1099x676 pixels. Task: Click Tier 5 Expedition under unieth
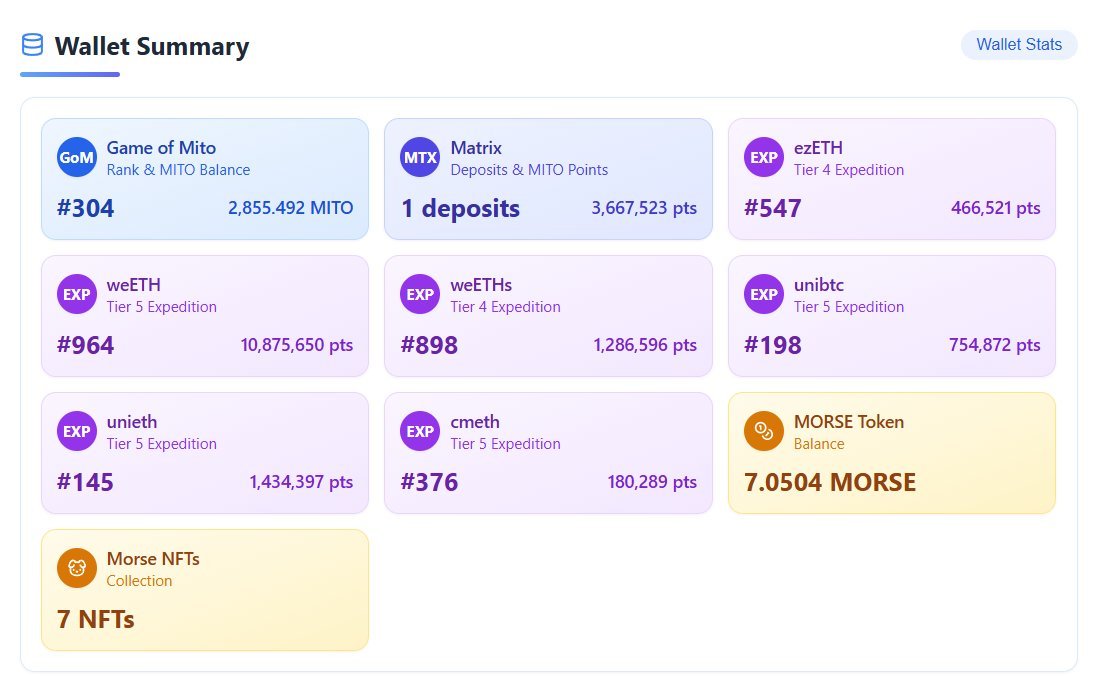(x=161, y=444)
